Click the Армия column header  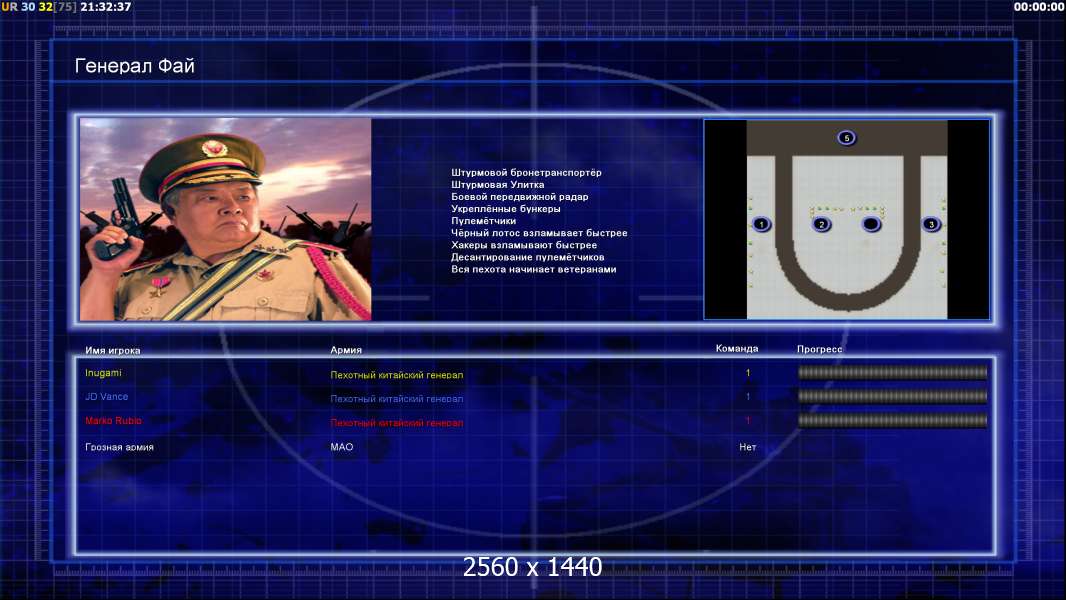(x=346, y=350)
